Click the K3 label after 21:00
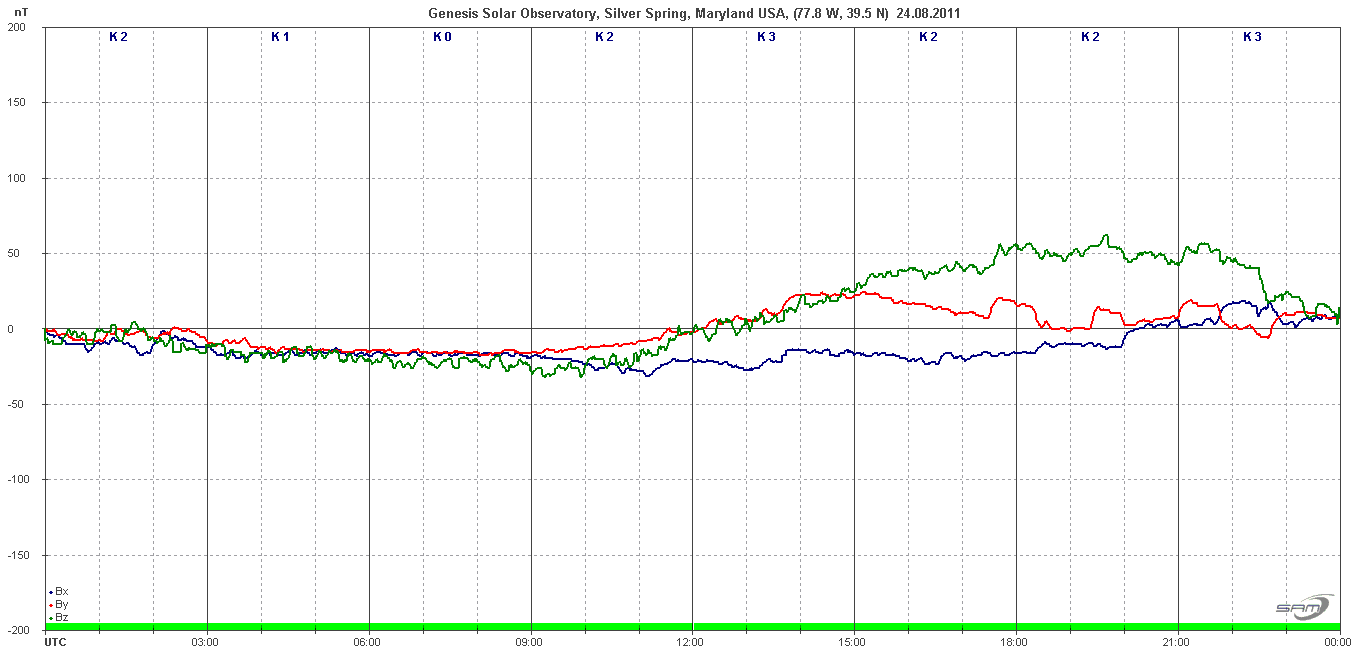The height and width of the screenshot is (657, 1360). point(1252,37)
